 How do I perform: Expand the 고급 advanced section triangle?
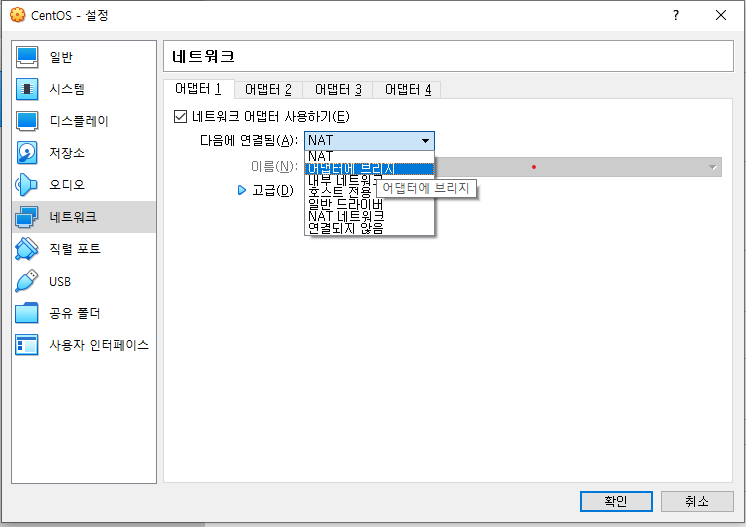pos(242,190)
